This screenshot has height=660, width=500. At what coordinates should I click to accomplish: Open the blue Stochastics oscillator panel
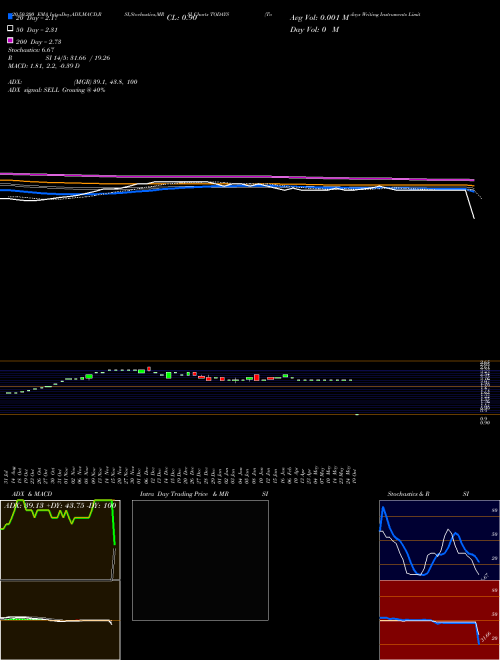(439, 540)
